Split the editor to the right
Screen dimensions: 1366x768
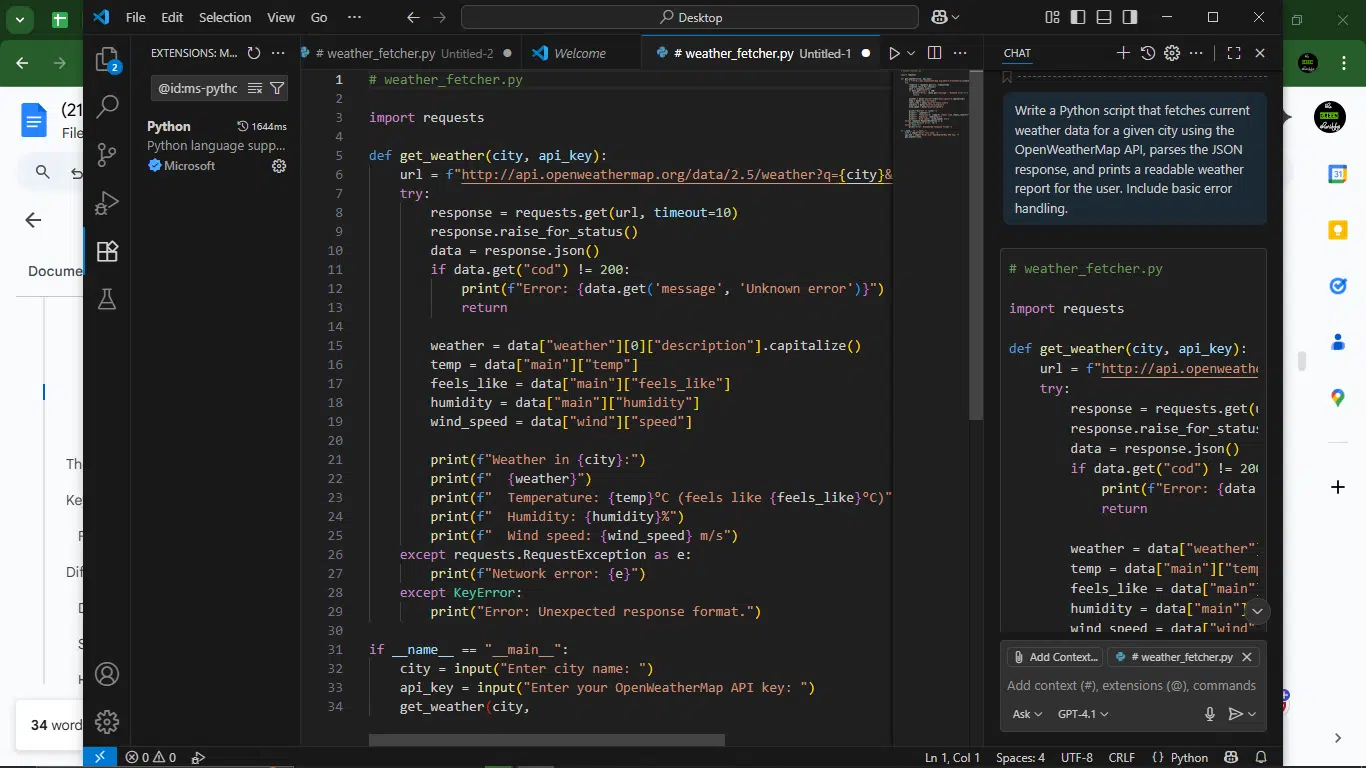coord(934,53)
